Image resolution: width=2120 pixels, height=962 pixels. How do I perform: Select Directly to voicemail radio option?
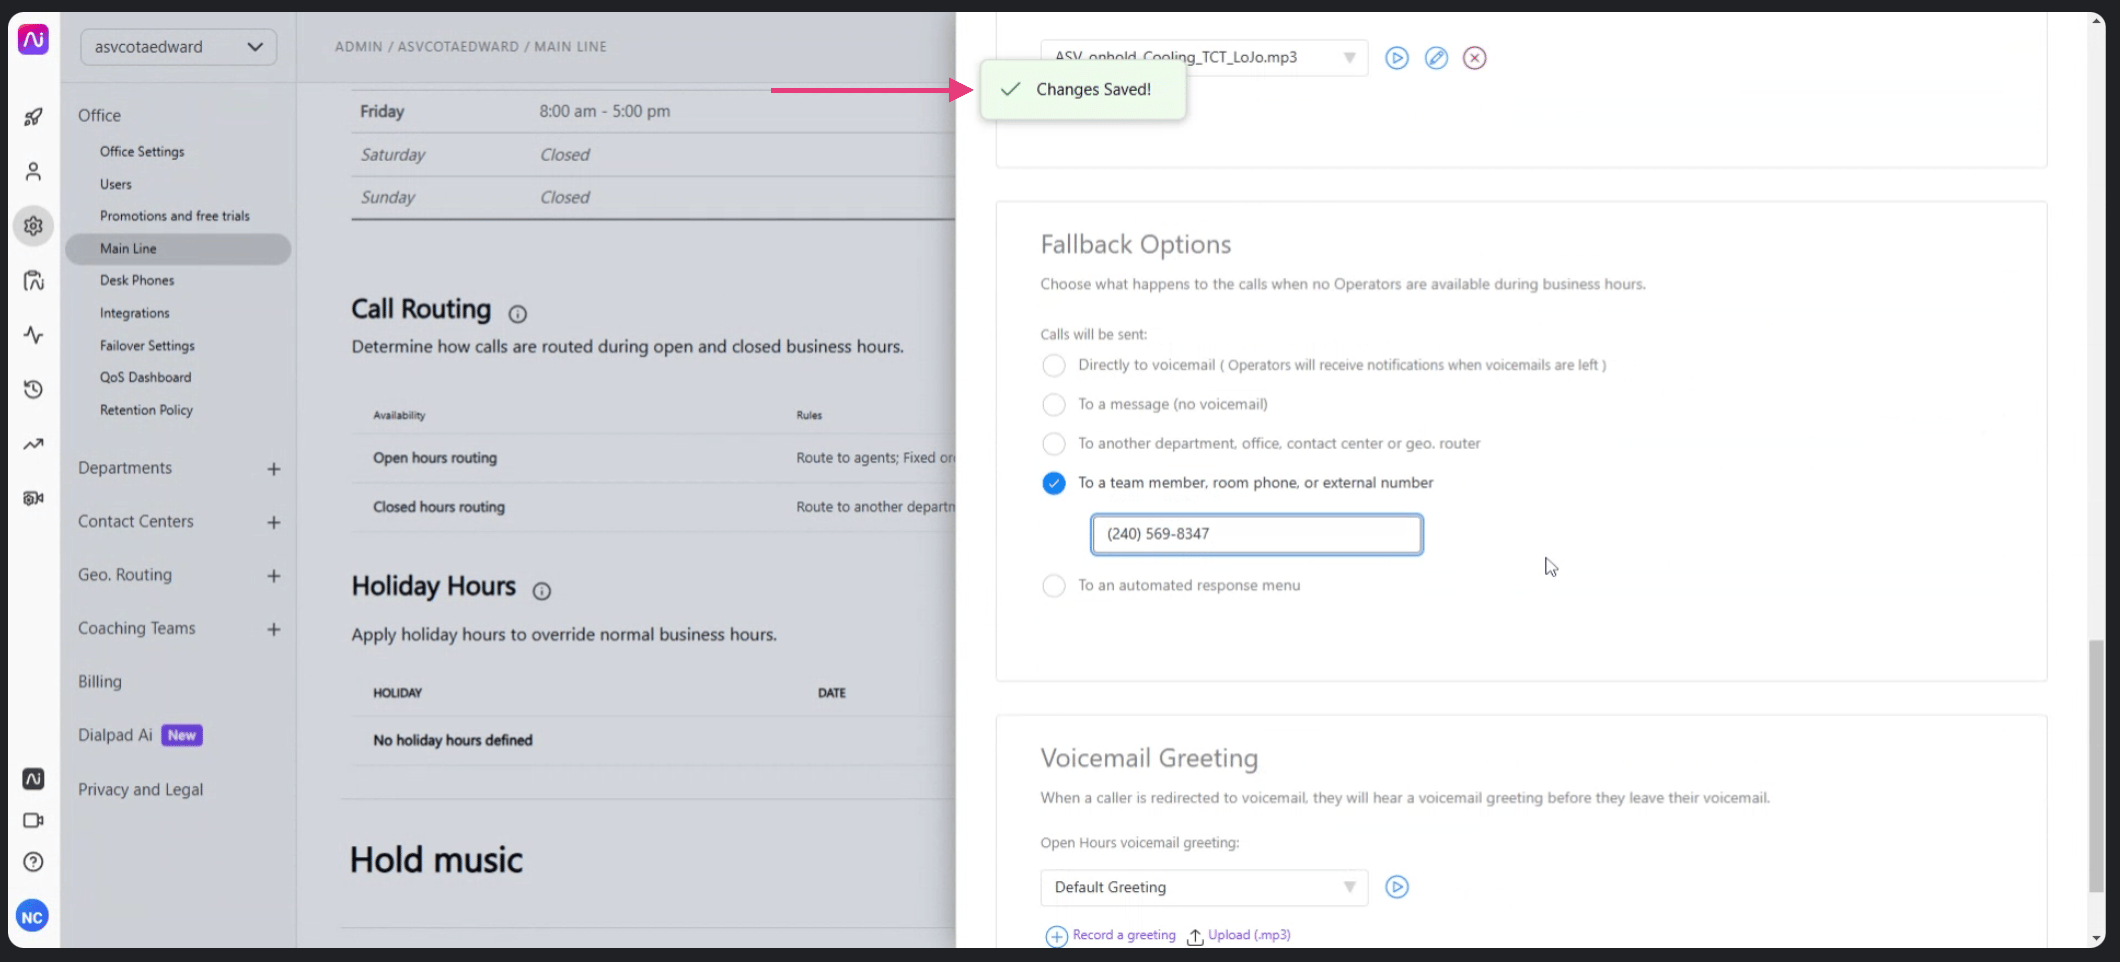[1054, 366]
